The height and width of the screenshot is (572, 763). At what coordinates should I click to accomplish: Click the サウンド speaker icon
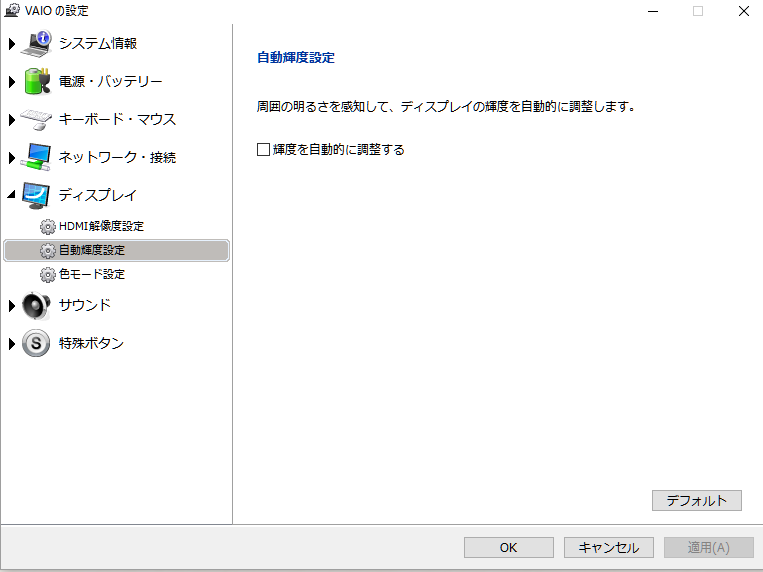point(36,305)
